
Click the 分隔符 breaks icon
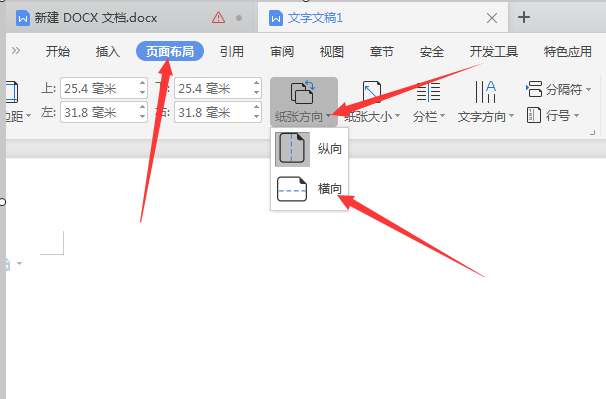(x=534, y=89)
